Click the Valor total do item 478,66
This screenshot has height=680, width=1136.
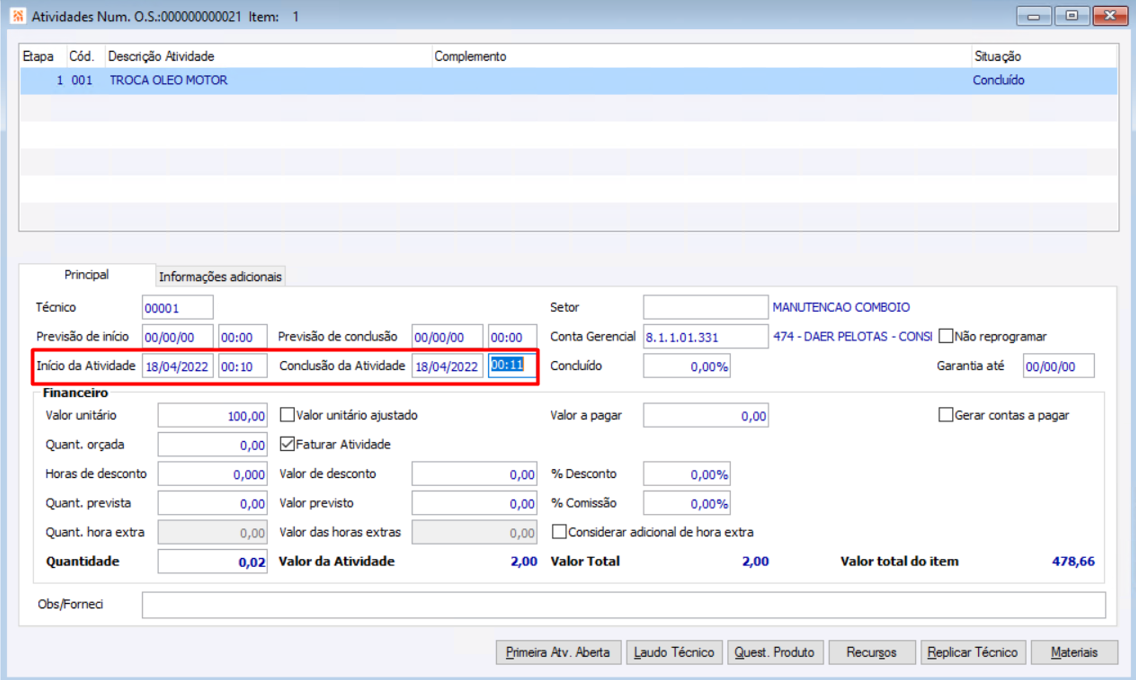[1073, 561]
